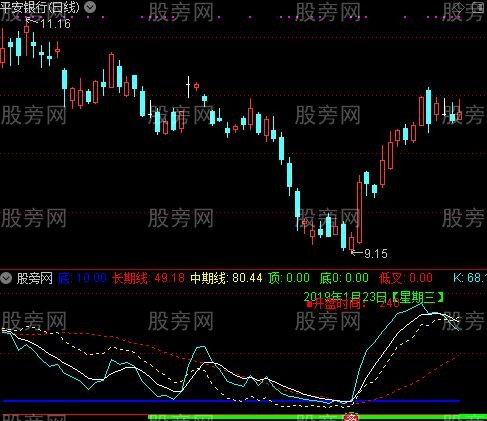Screen dimensions: 487x421
Task: Click the 低叉: 0.00 indicator value
Action: 406,278
